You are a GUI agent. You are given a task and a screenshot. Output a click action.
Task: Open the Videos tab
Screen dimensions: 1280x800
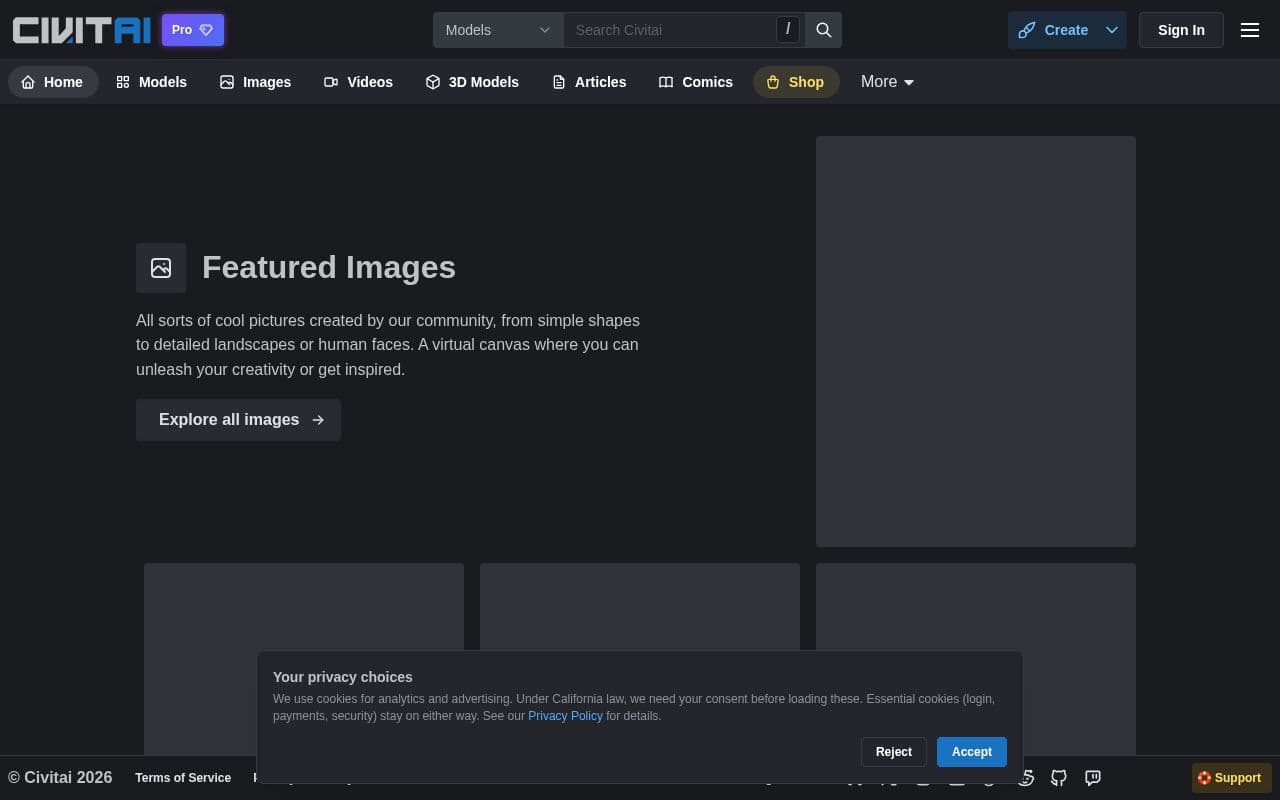pos(358,82)
